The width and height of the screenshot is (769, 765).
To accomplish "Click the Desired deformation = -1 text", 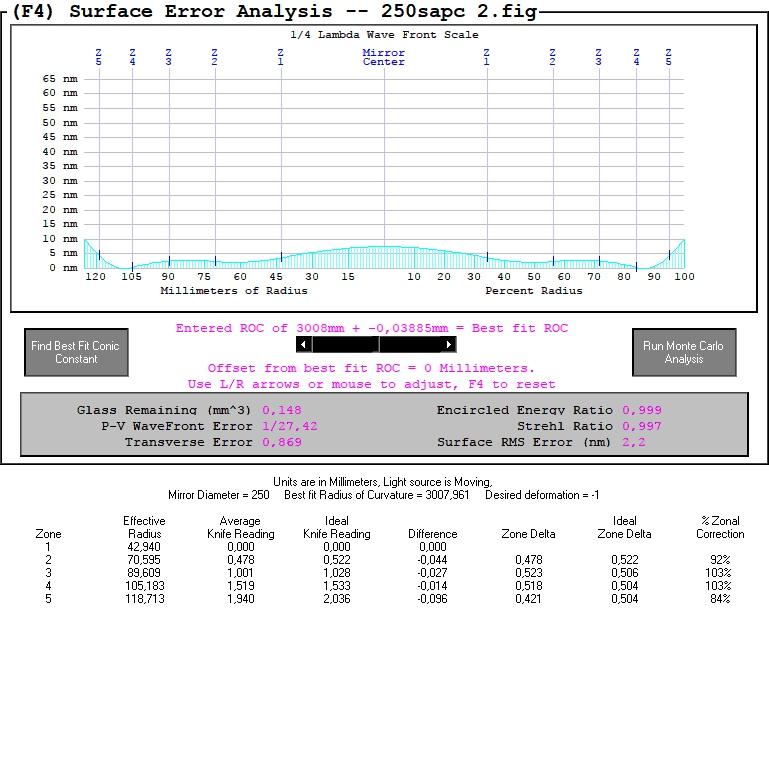I will (x=542, y=495).
